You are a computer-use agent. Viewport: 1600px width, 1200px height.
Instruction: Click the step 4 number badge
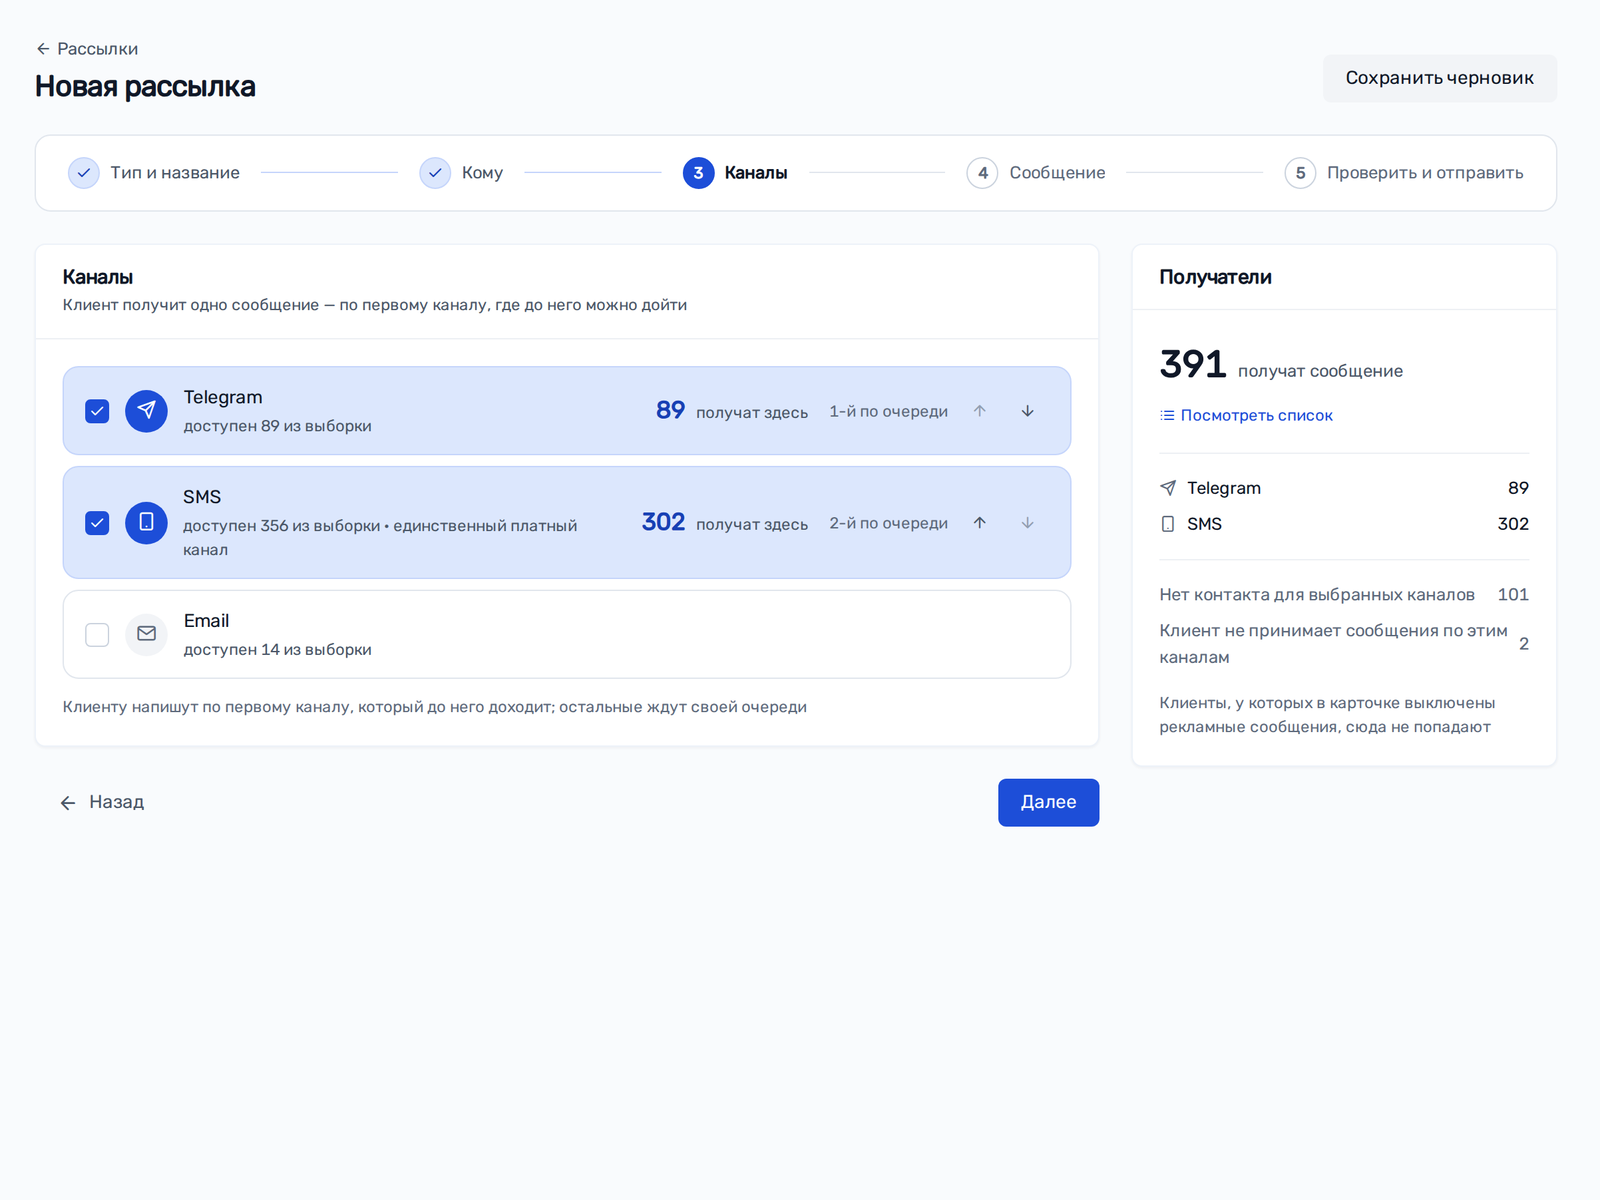tap(982, 173)
